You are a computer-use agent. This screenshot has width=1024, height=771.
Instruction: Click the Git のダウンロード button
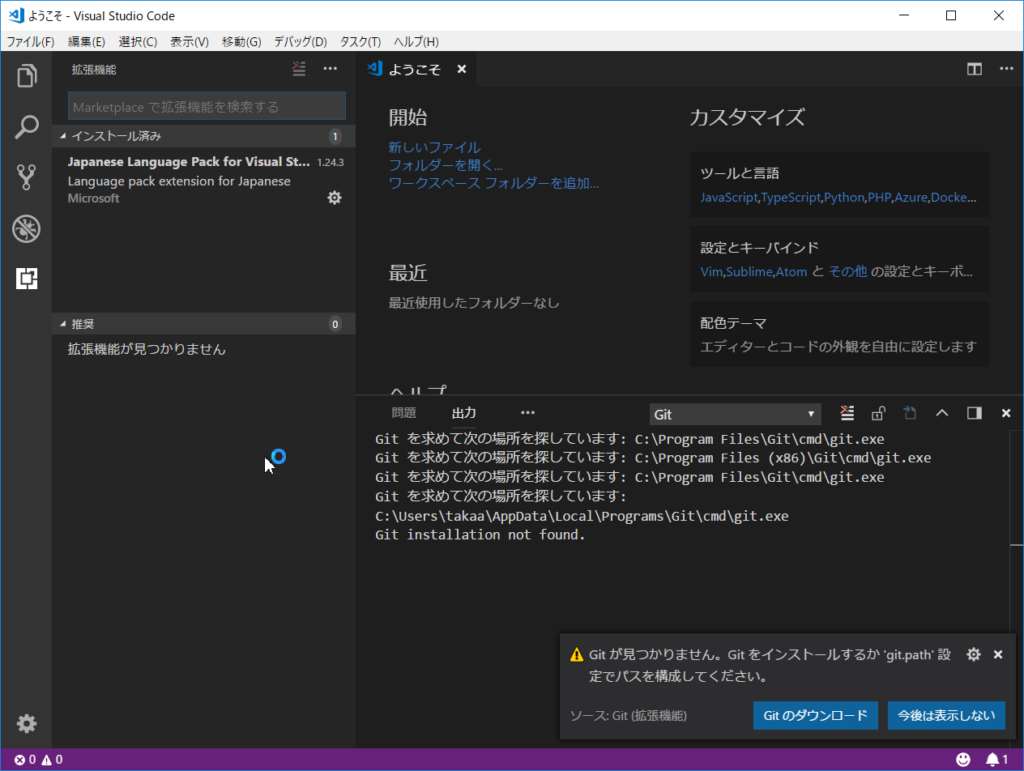pos(816,716)
